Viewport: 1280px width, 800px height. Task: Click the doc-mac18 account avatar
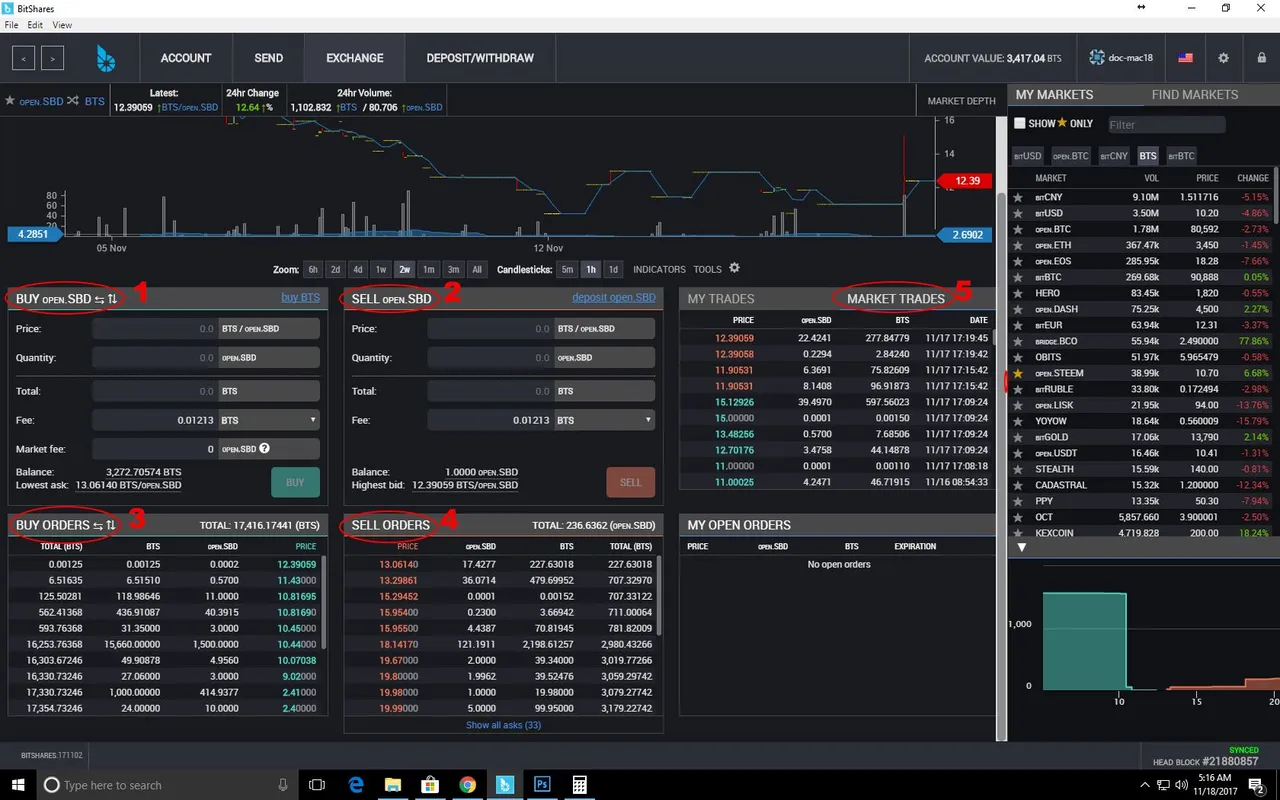point(1097,58)
